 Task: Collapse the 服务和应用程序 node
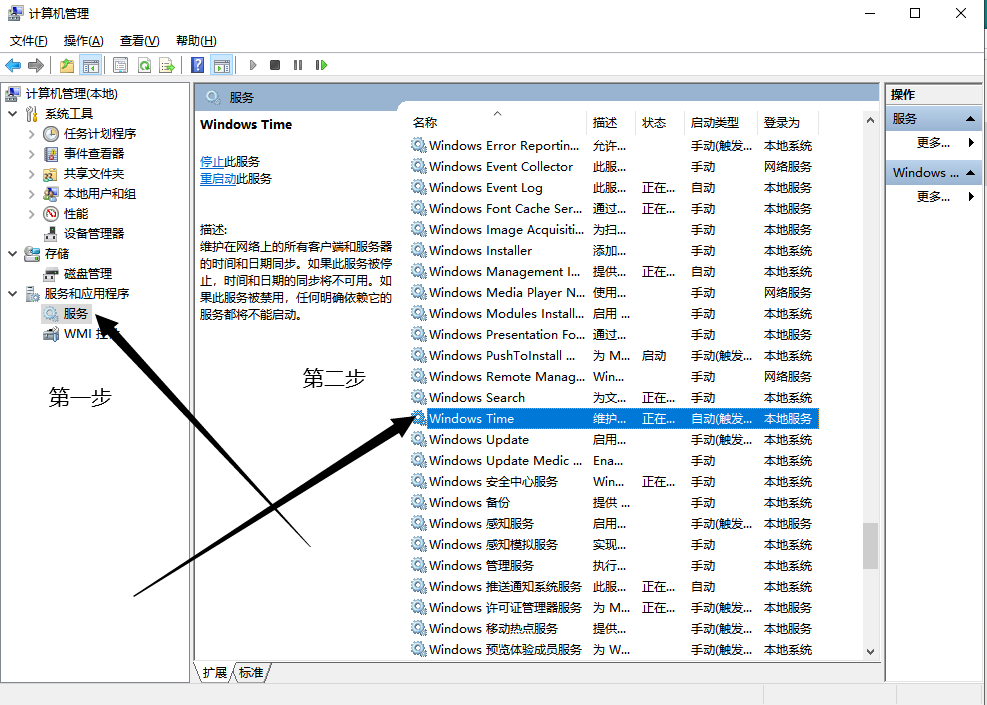[x=13, y=293]
